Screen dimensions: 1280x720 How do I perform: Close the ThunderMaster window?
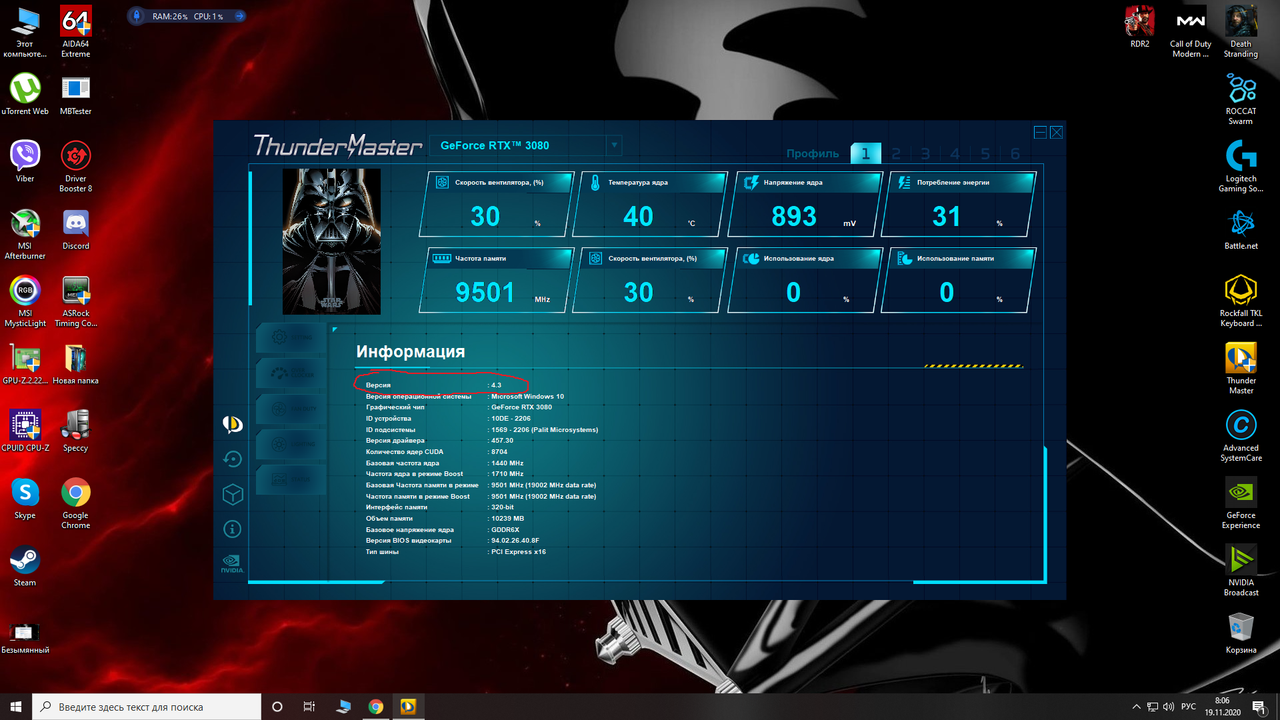pos(1056,132)
